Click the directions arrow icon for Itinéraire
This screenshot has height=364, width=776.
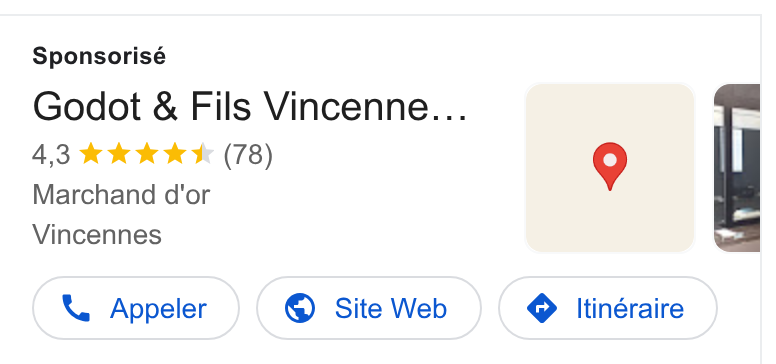542,308
